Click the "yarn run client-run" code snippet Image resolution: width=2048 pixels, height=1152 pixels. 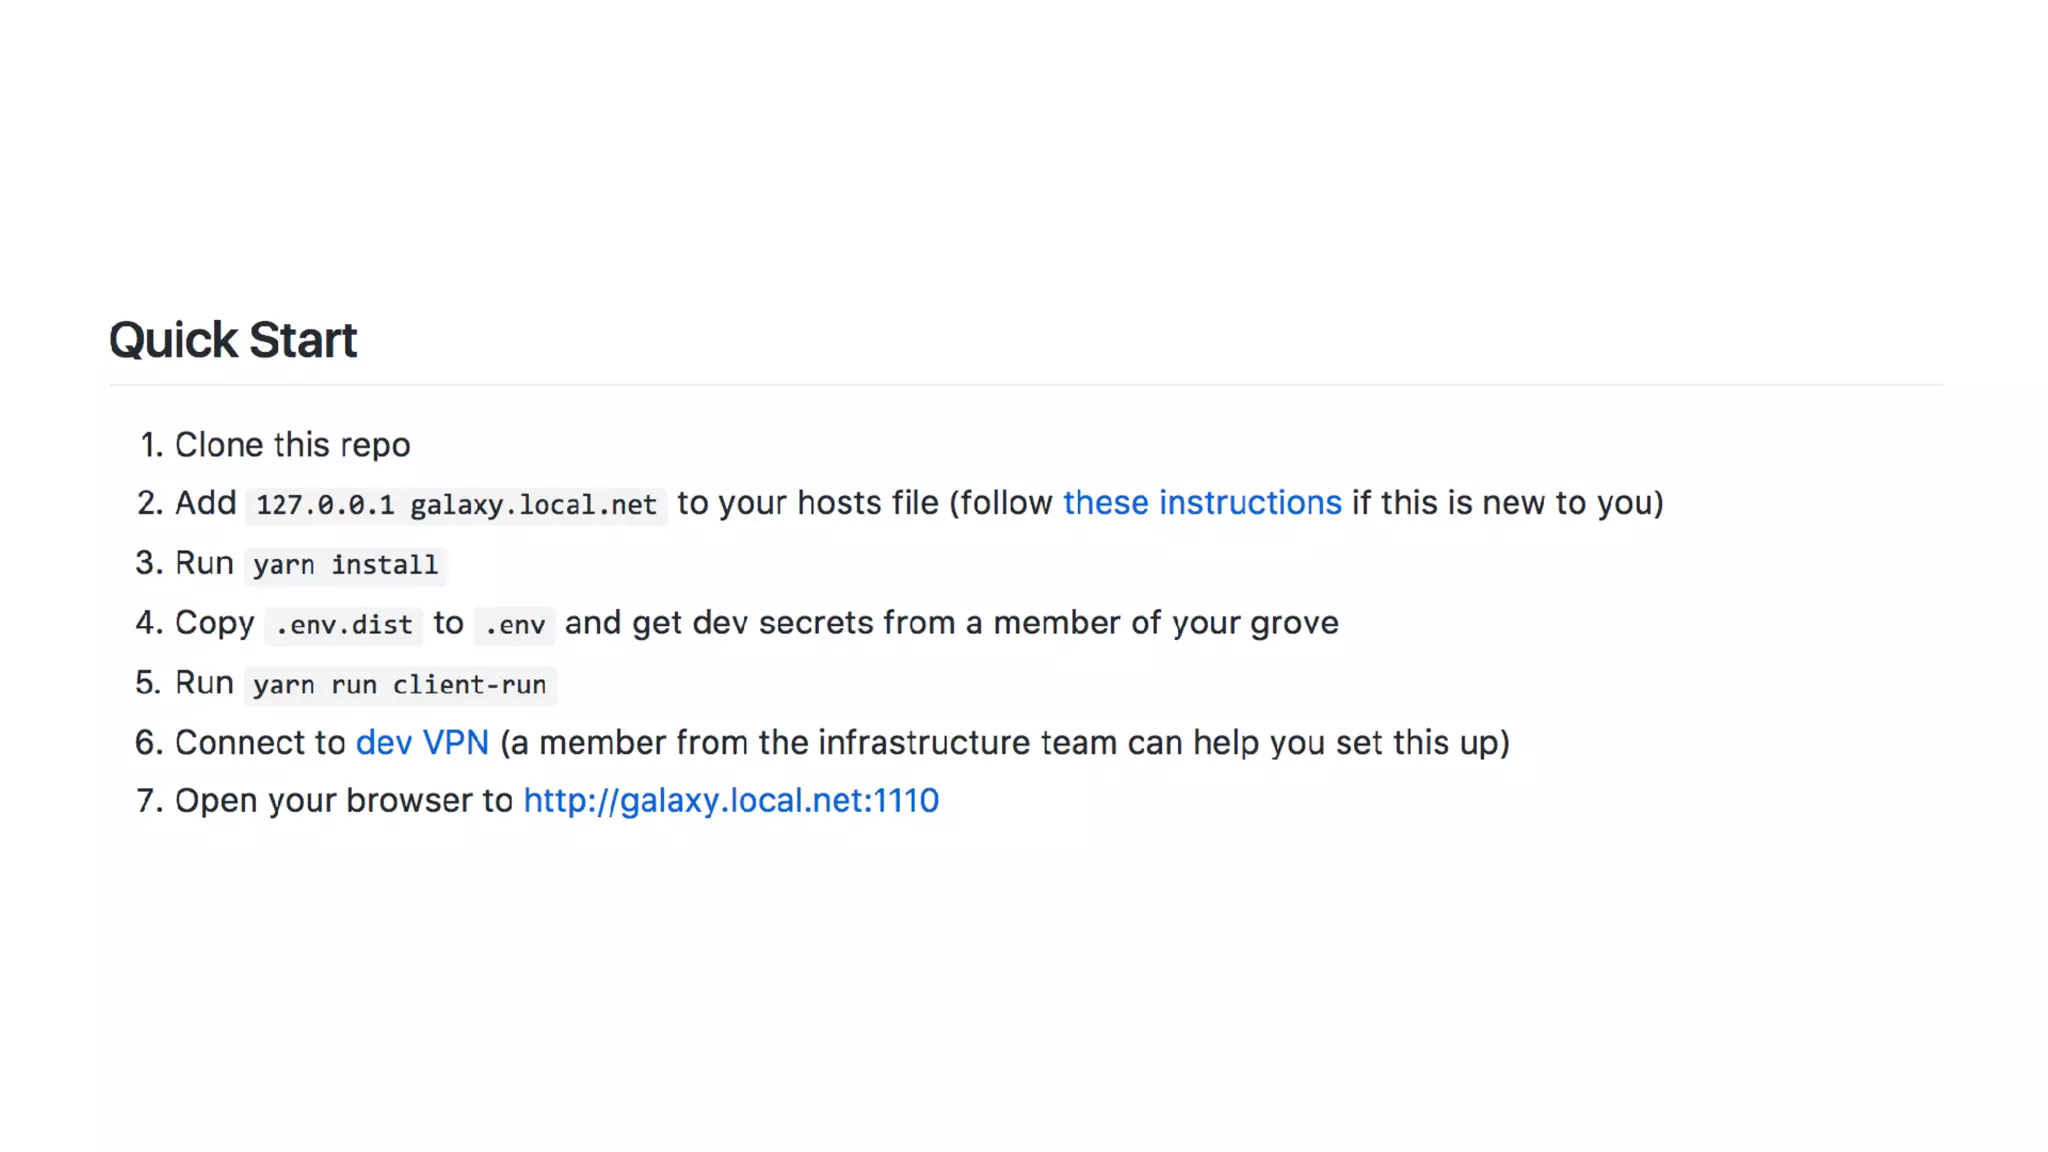pyautogui.click(x=400, y=685)
